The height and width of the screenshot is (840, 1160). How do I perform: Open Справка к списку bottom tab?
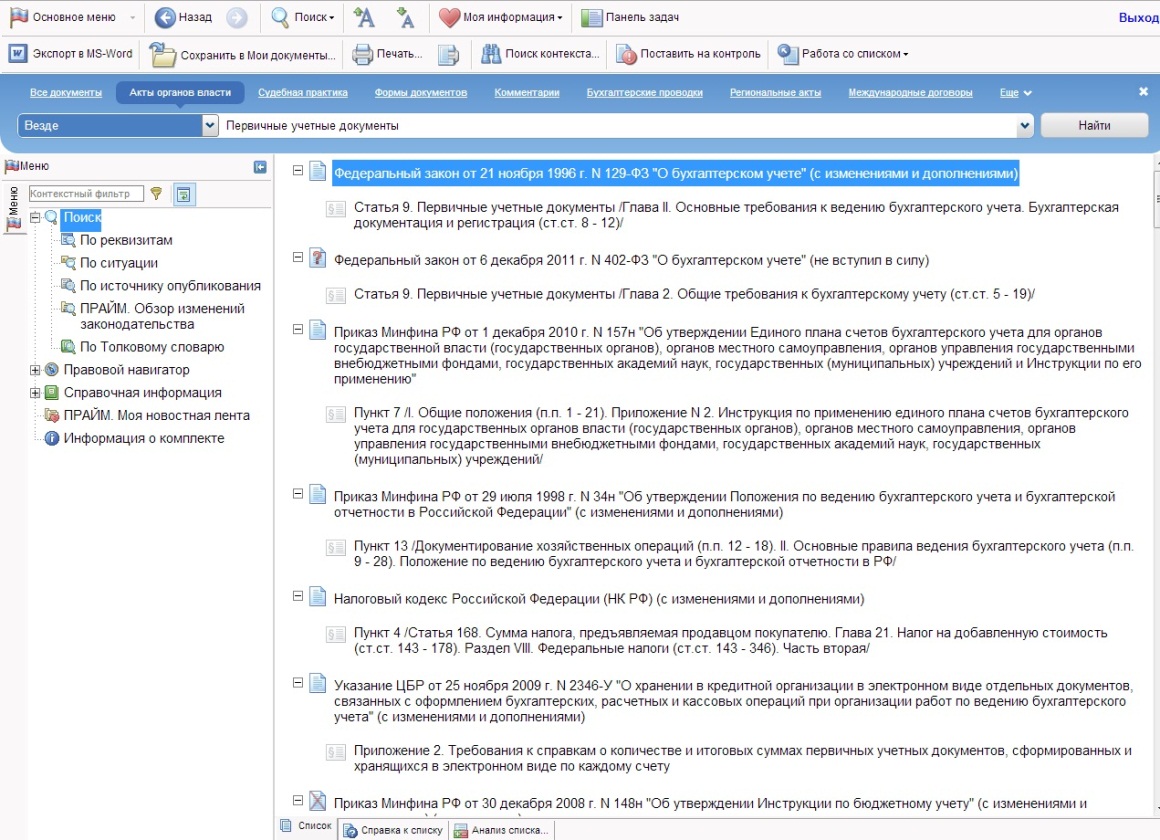tap(392, 830)
